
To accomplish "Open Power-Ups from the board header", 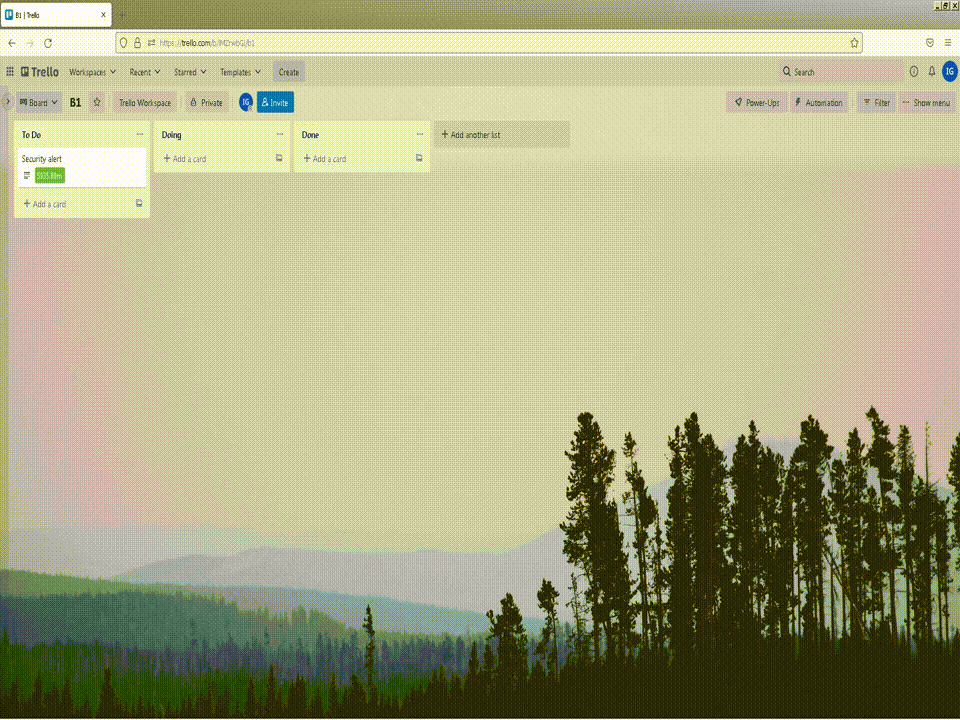I will point(756,102).
